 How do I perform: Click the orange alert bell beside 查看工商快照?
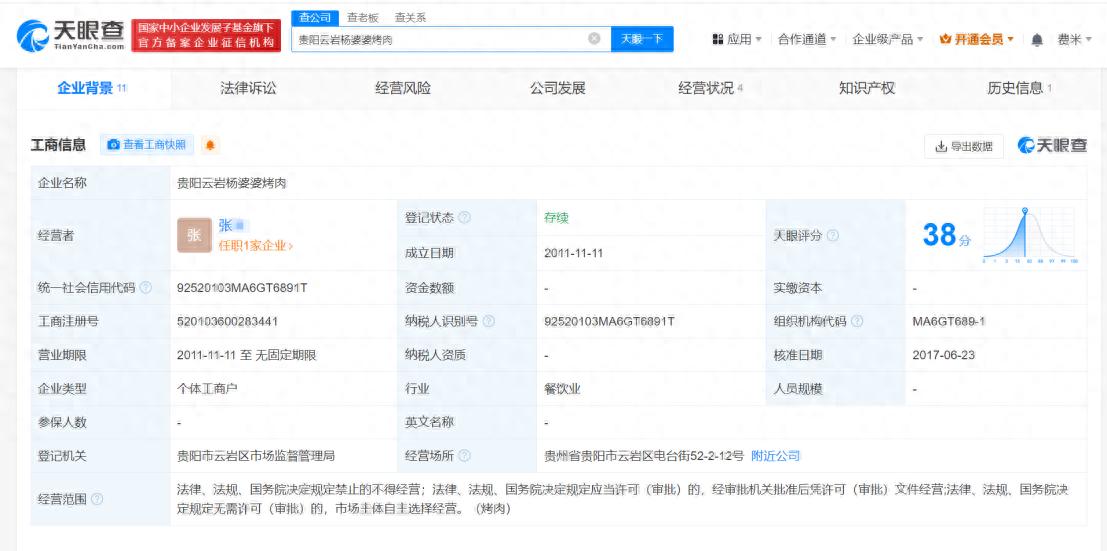pos(210,146)
